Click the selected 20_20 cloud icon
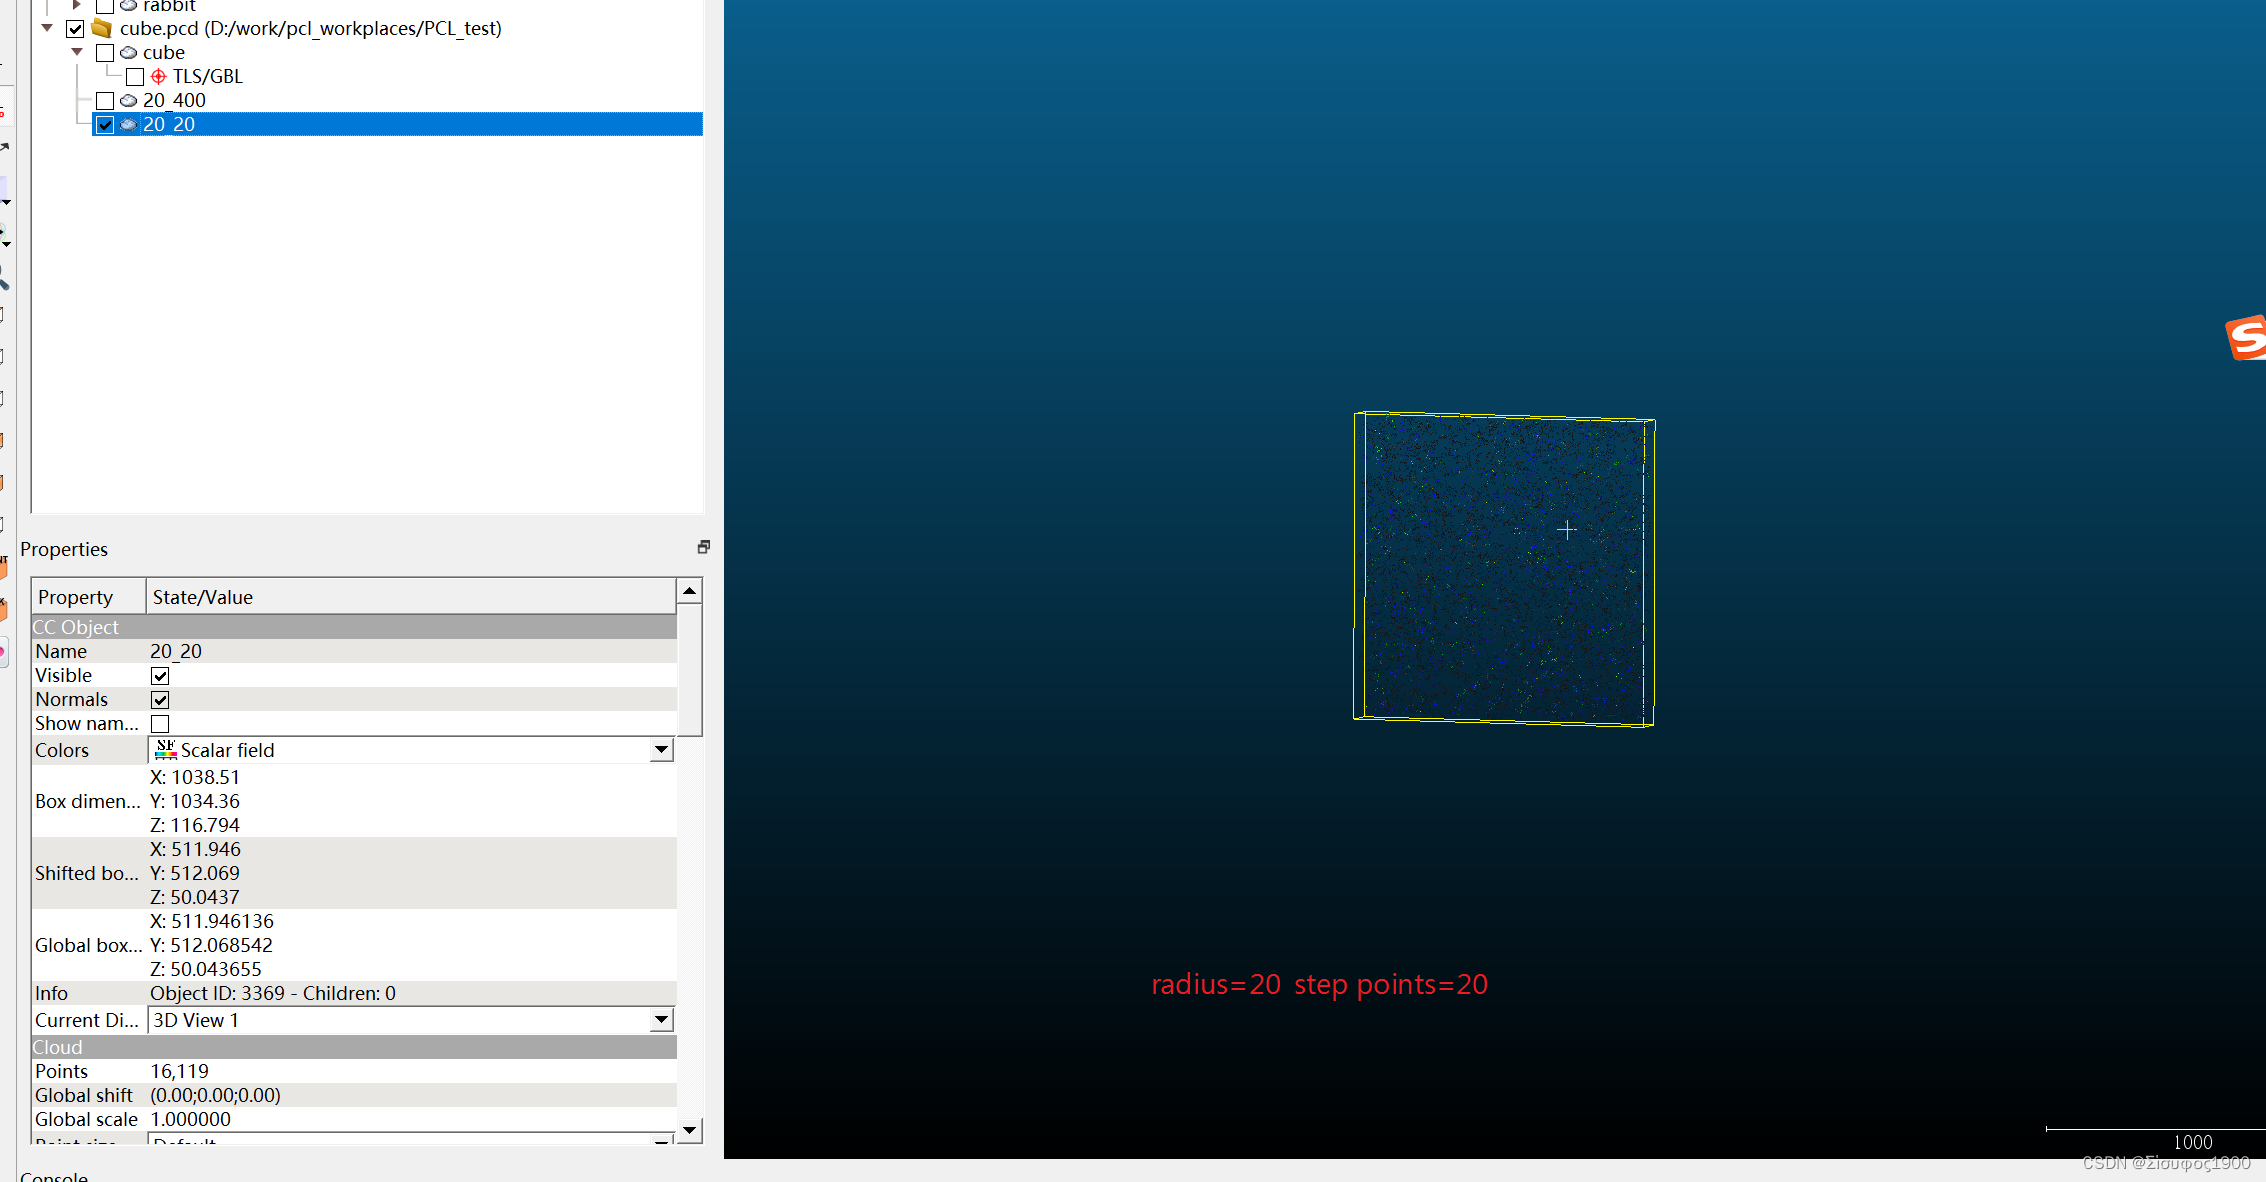This screenshot has height=1182, width=2266. [128, 124]
